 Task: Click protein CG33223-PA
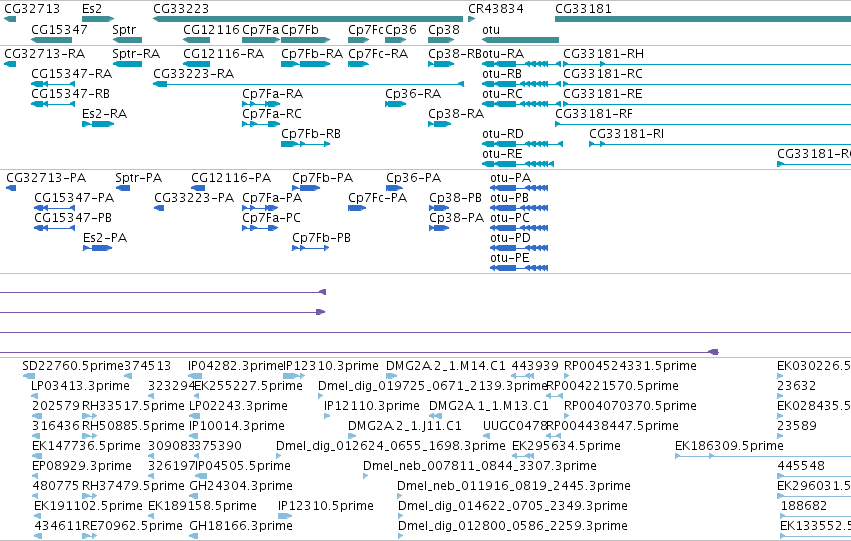[x=159, y=208]
